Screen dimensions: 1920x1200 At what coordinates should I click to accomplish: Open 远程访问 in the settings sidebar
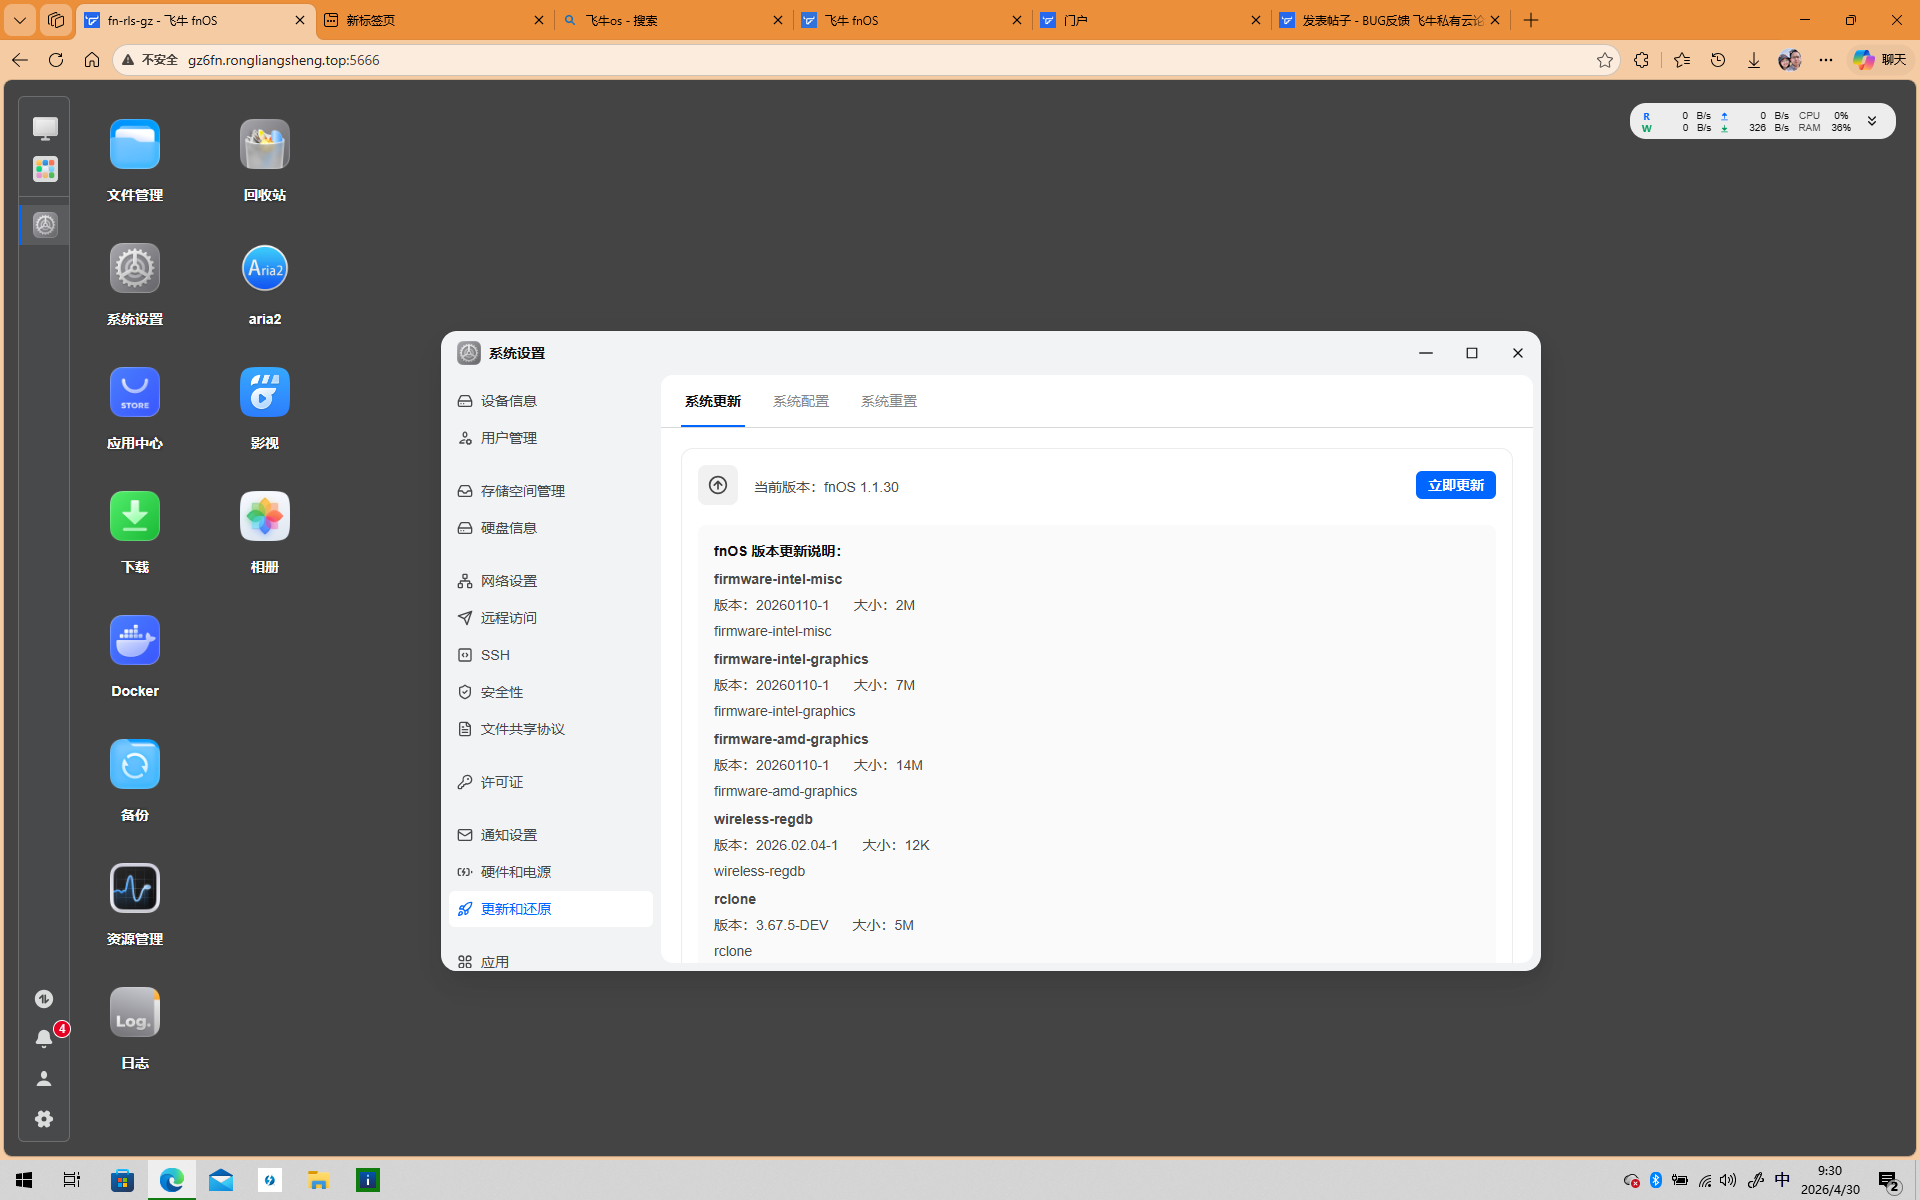pyautogui.click(x=551, y=618)
